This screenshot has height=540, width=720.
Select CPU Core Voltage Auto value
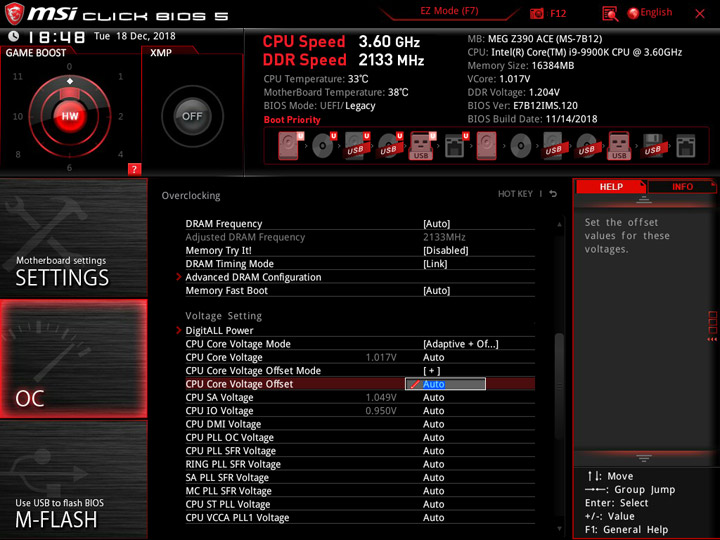click(x=433, y=357)
